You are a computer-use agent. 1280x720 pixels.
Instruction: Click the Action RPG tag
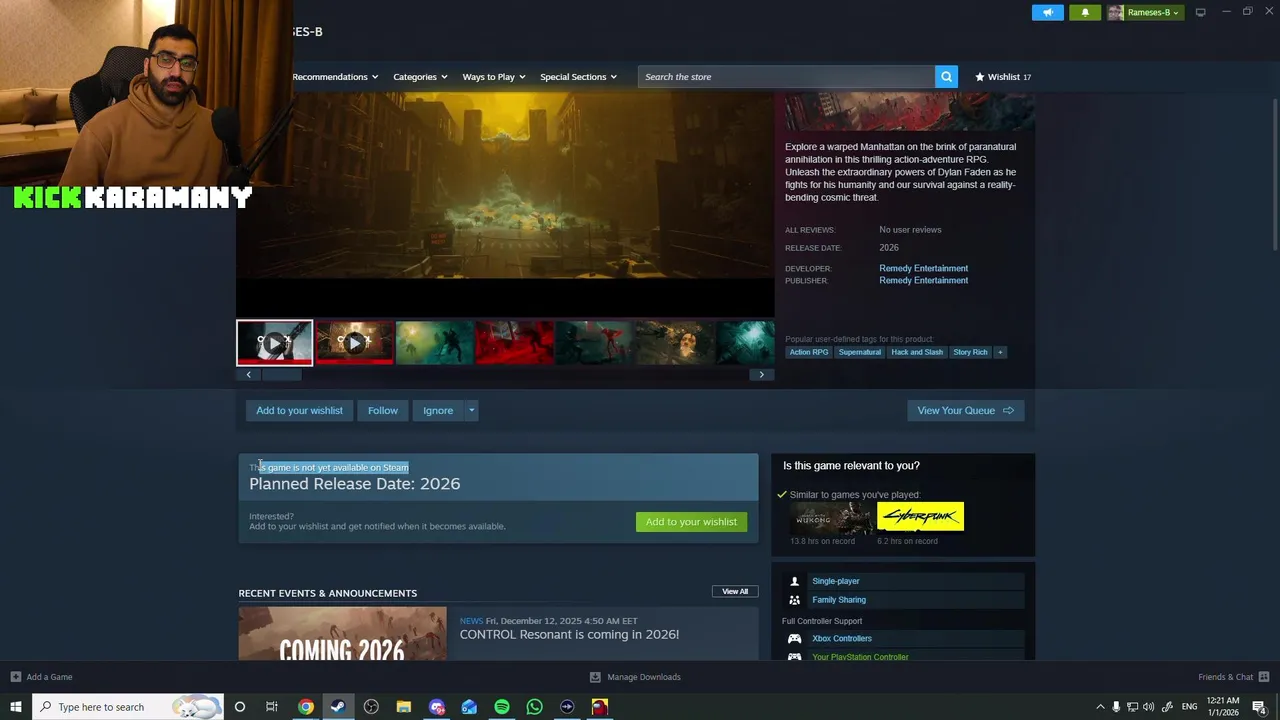click(809, 352)
